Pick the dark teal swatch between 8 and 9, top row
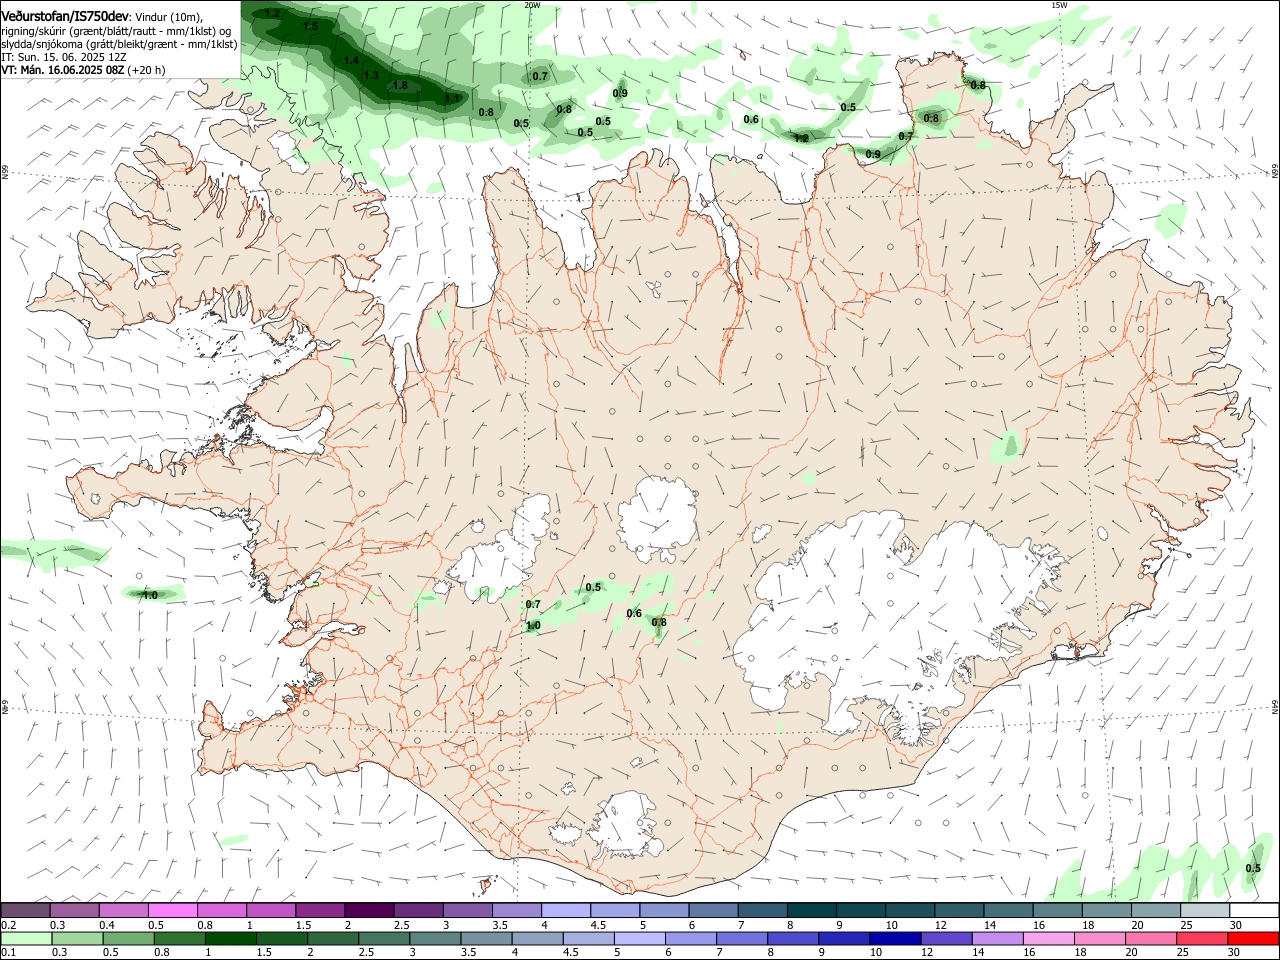 click(x=810, y=910)
